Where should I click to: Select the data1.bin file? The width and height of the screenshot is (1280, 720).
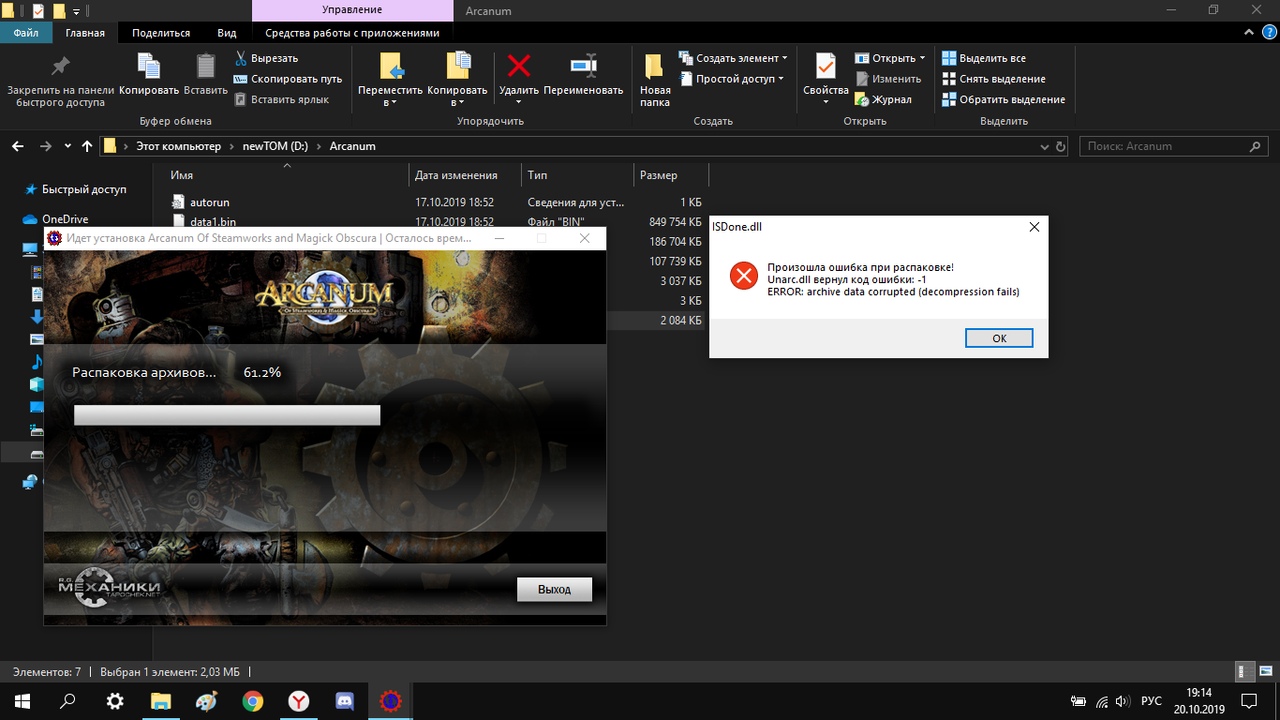coord(212,222)
